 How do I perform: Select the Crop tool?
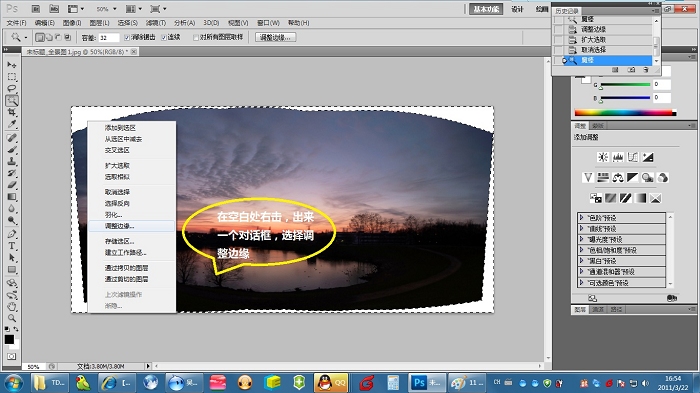(x=12, y=113)
